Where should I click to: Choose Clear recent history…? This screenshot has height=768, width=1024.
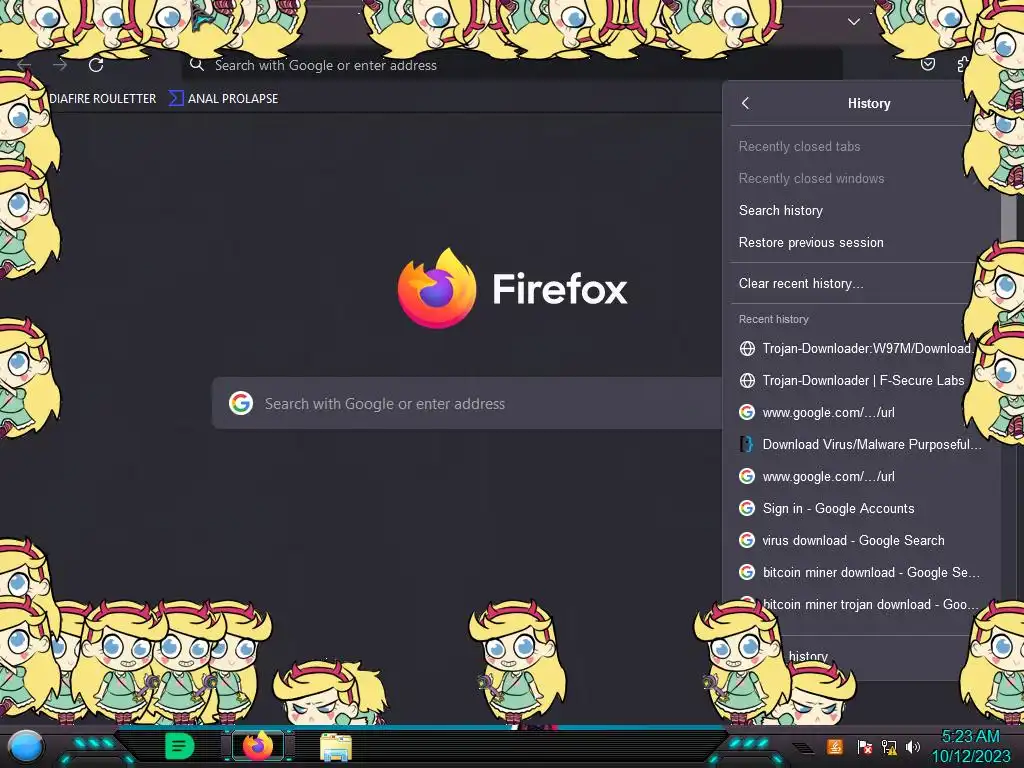coord(801,283)
